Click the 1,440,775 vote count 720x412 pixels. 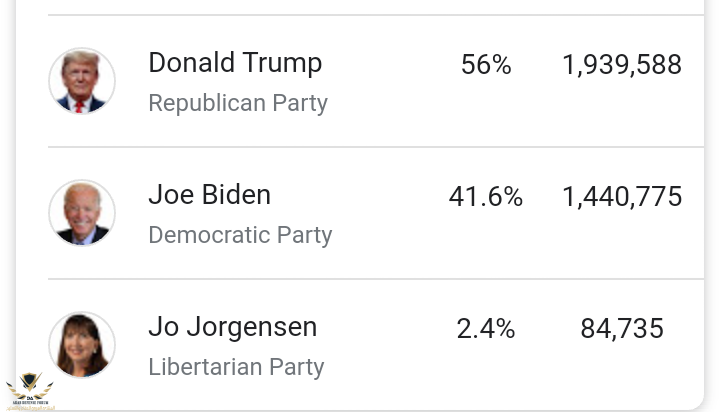tap(622, 197)
